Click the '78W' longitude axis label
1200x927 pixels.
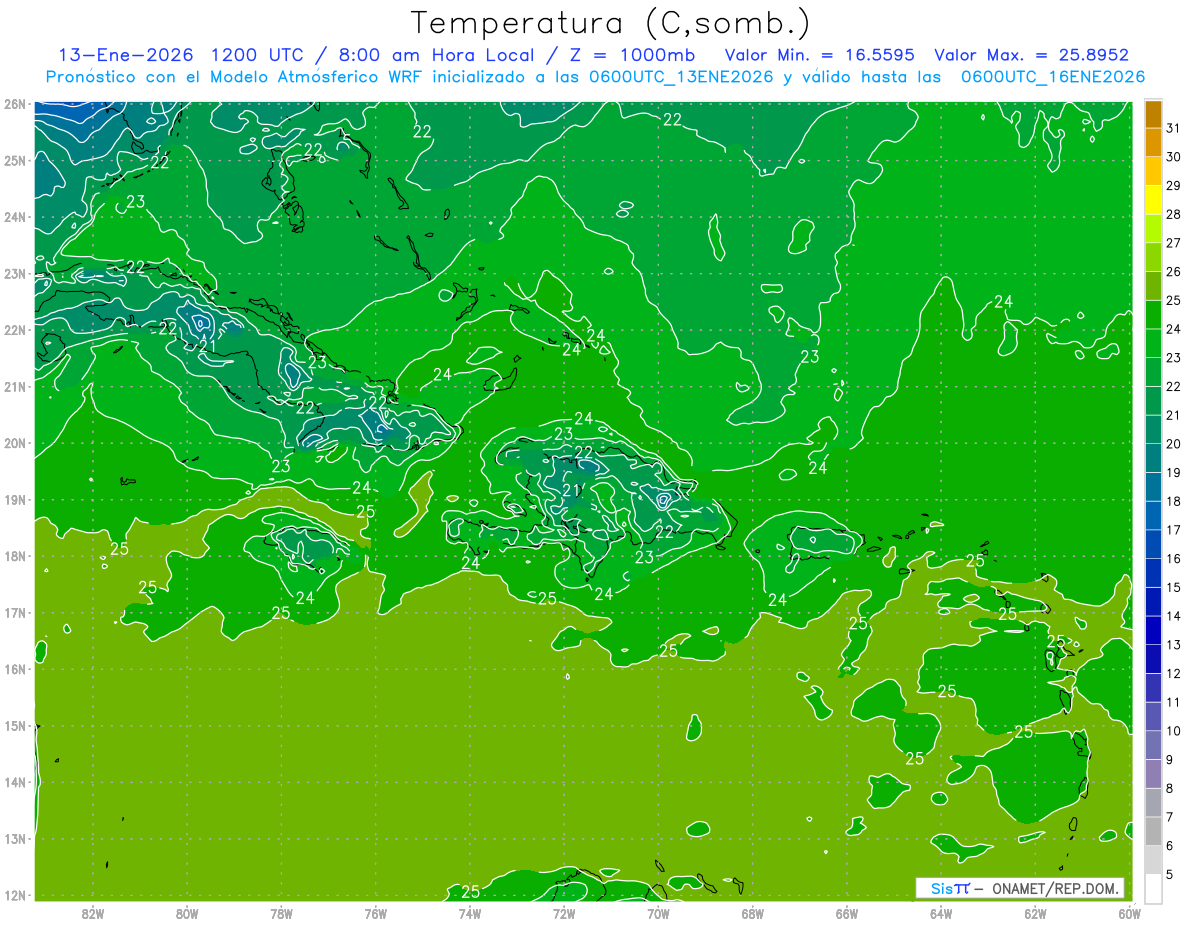pos(281,913)
